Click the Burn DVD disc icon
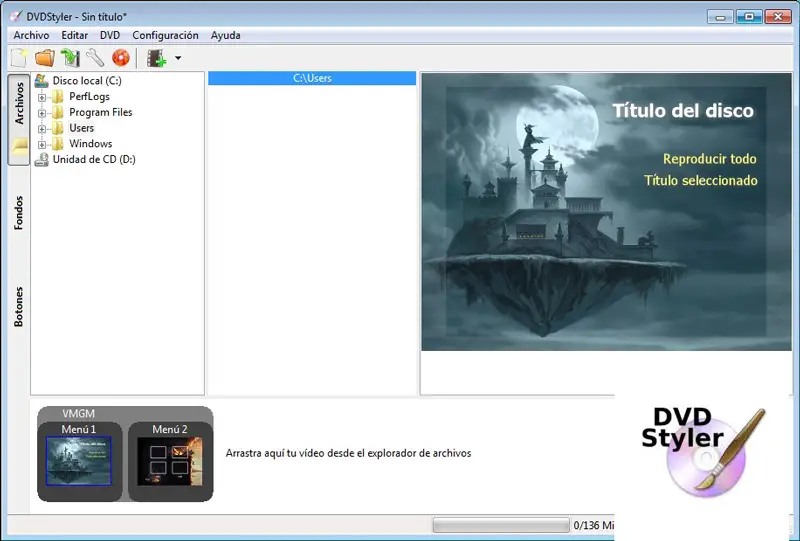The width and height of the screenshot is (800, 541). click(x=121, y=58)
